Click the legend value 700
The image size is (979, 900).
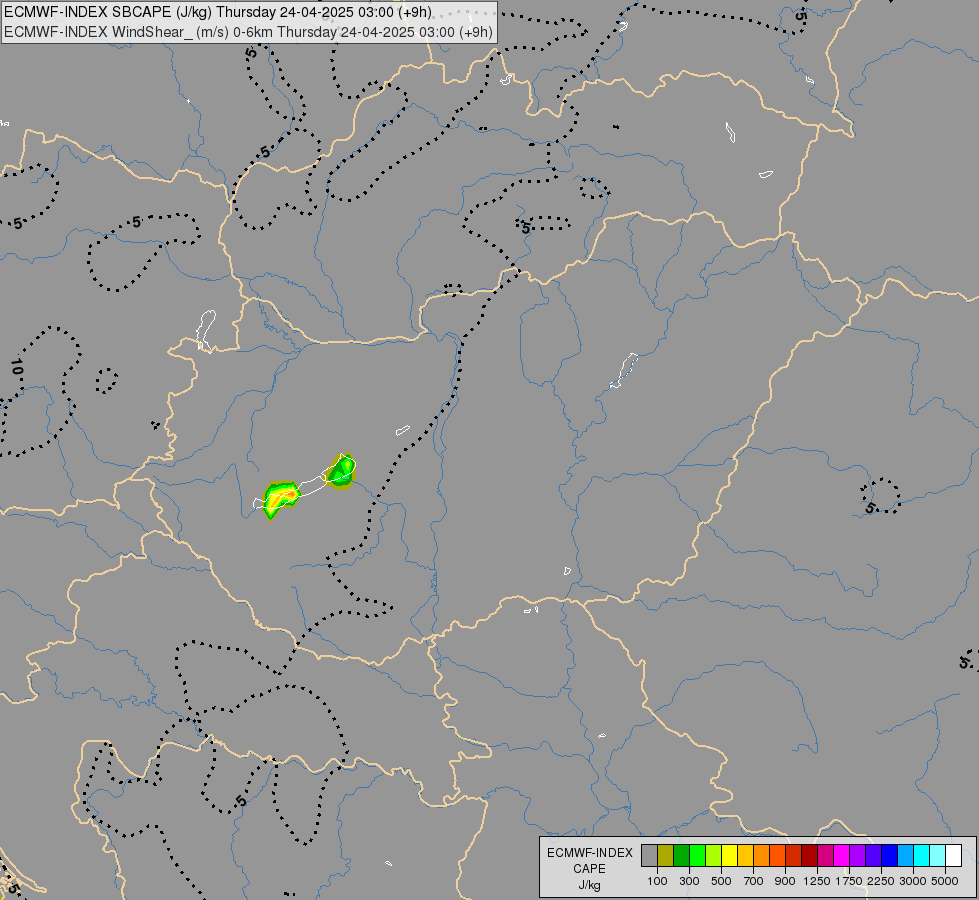tap(754, 881)
